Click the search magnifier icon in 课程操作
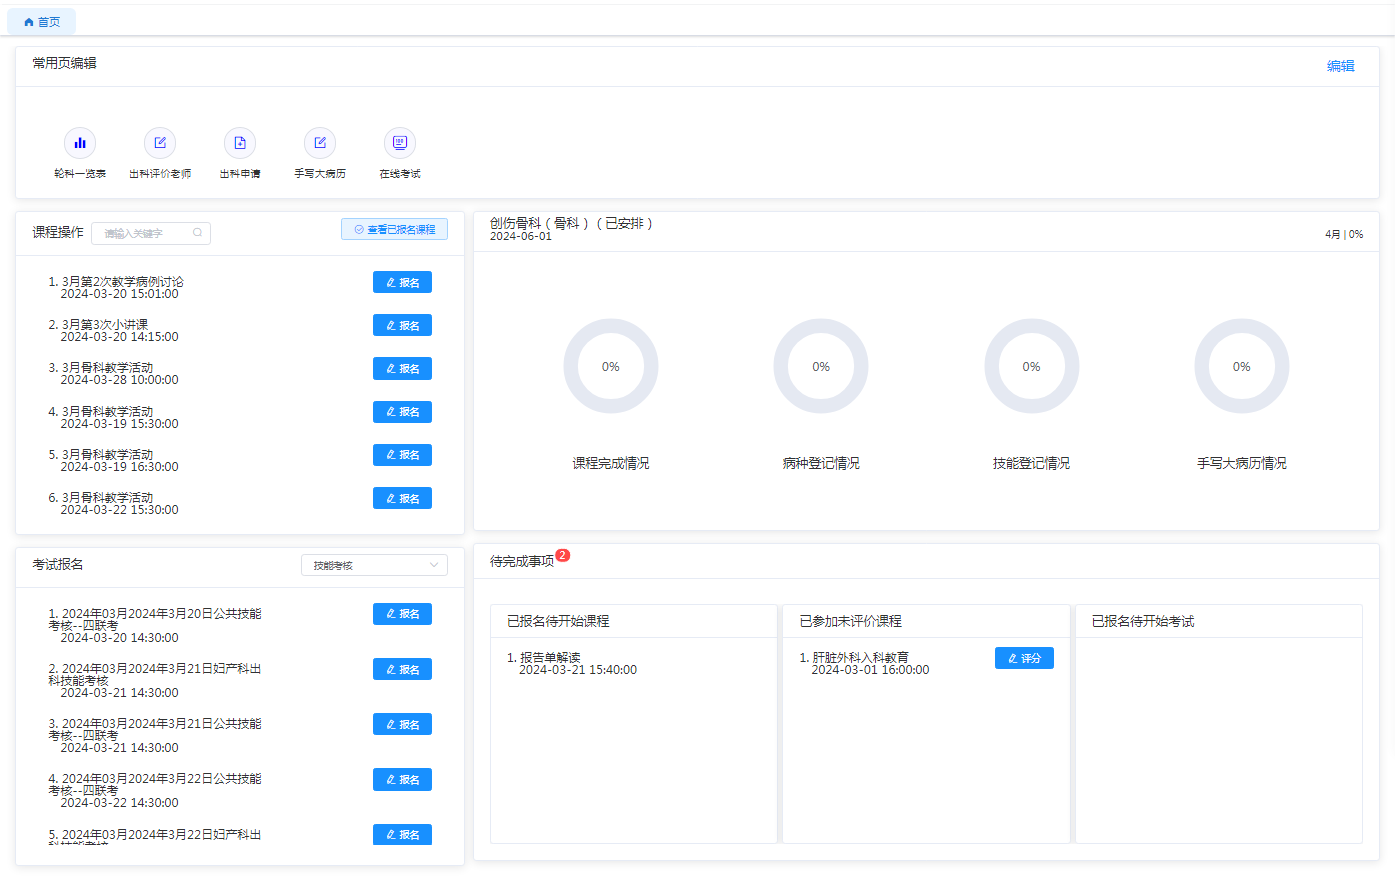This screenshot has width=1395, height=882. click(x=198, y=233)
